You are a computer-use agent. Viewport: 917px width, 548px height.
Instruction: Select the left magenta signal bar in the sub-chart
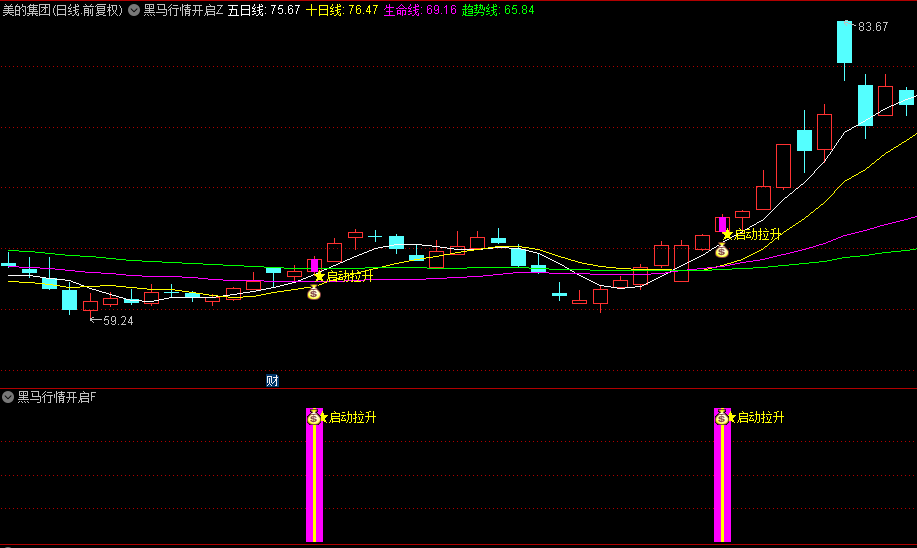coord(315,475)
